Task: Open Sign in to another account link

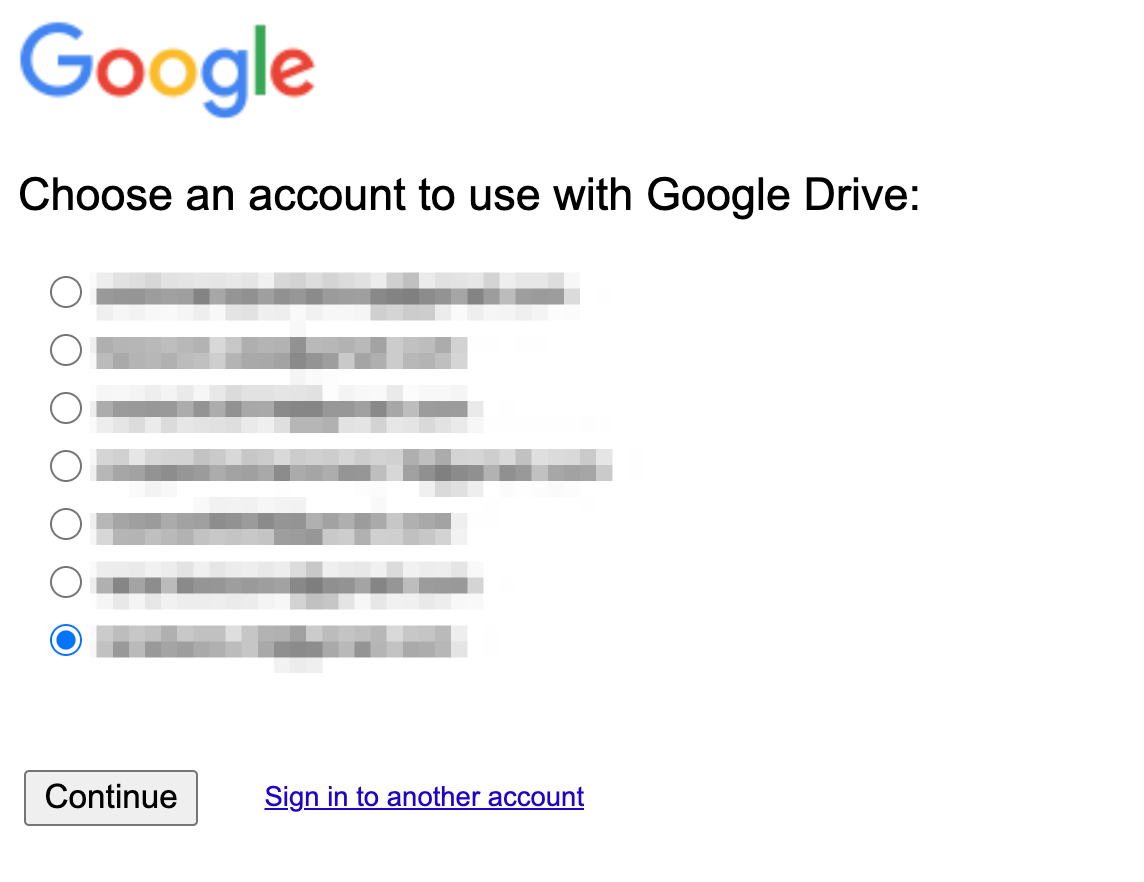Action: click(x=424, y=797)
